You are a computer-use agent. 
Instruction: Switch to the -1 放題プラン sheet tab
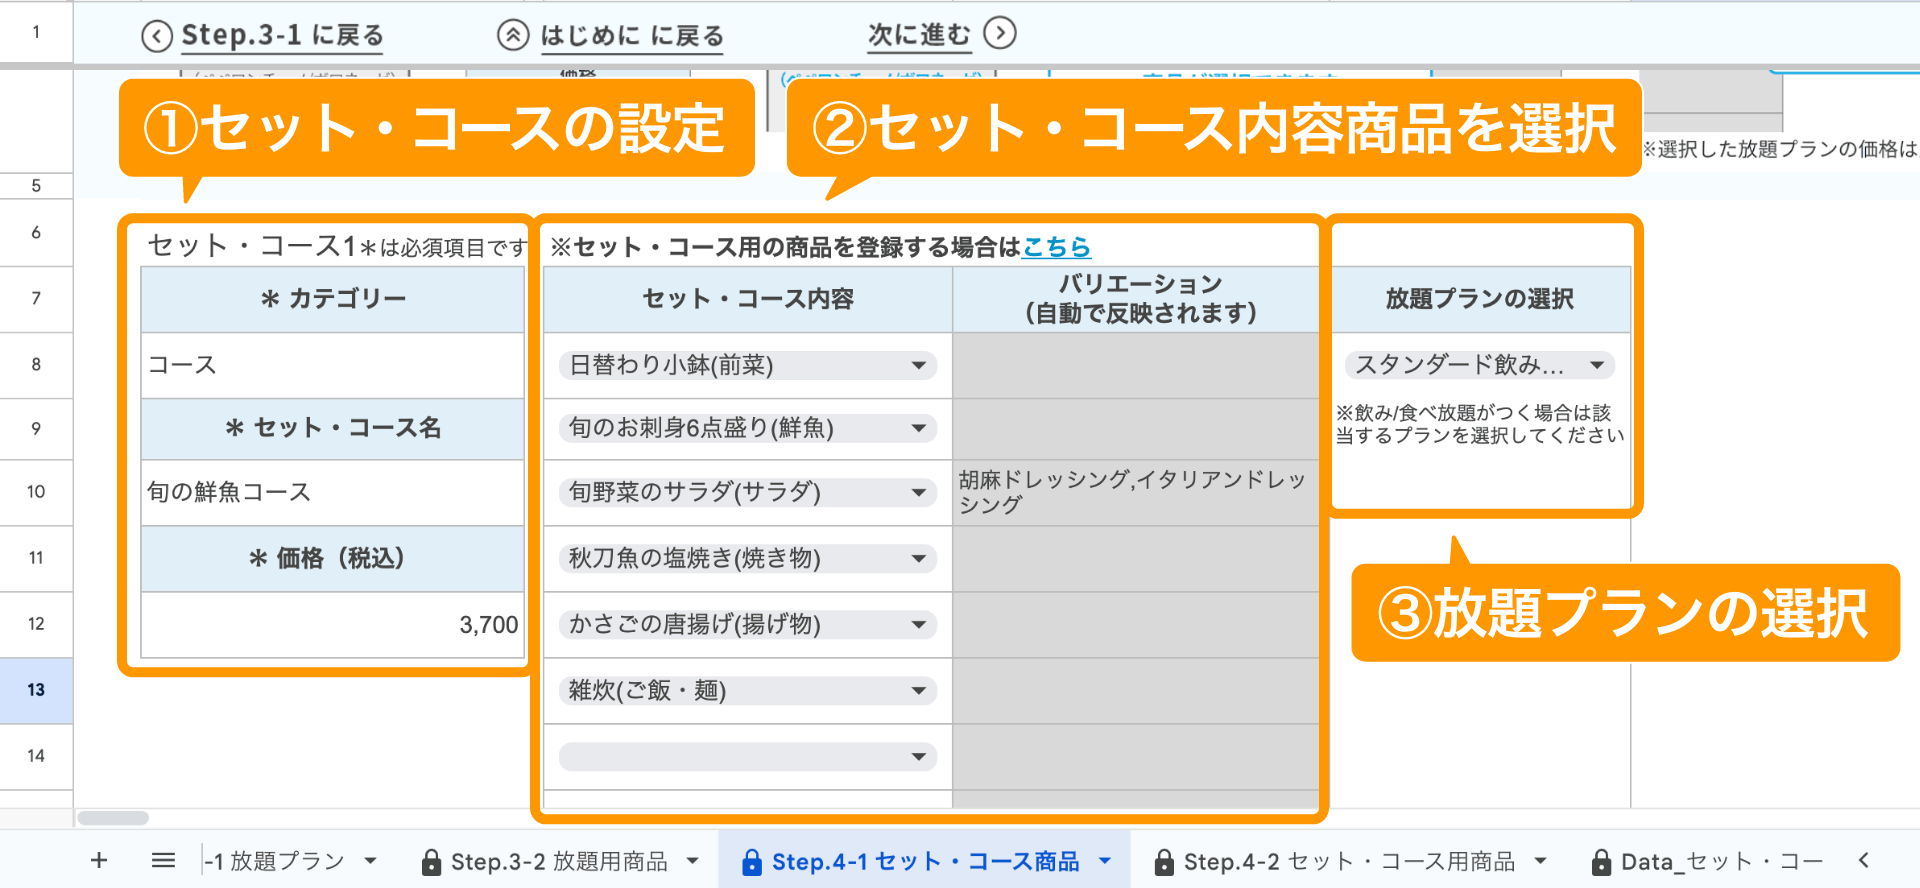click(275, 861)
